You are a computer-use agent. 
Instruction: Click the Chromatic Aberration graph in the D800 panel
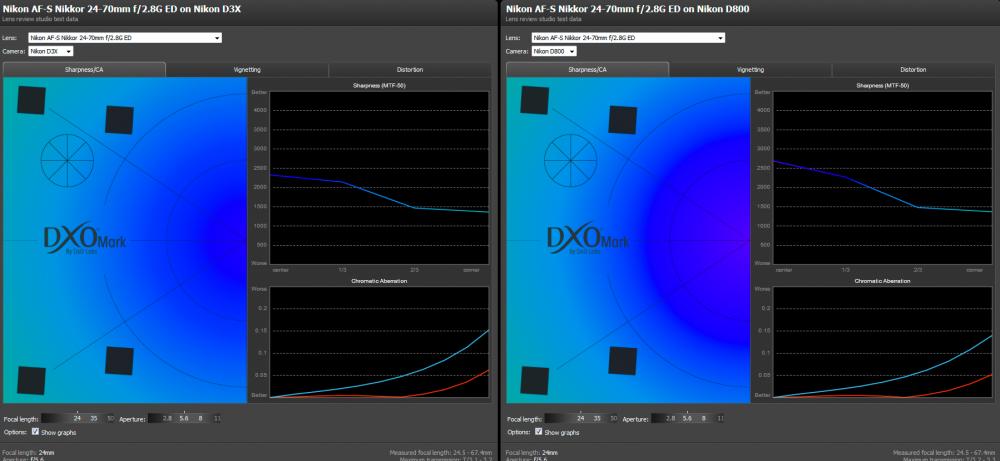tap(883, 342)
